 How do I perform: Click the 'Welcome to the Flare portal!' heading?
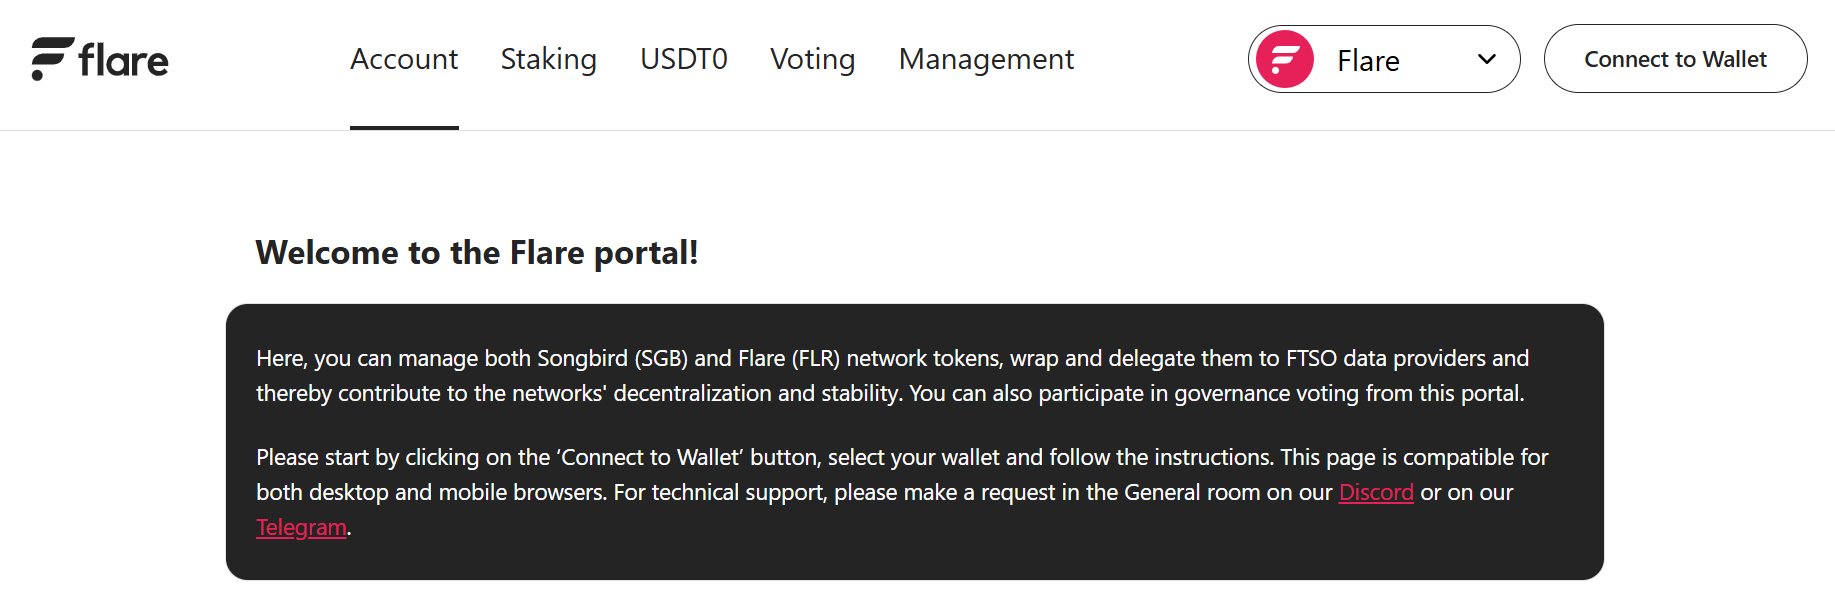coord(476,253)
